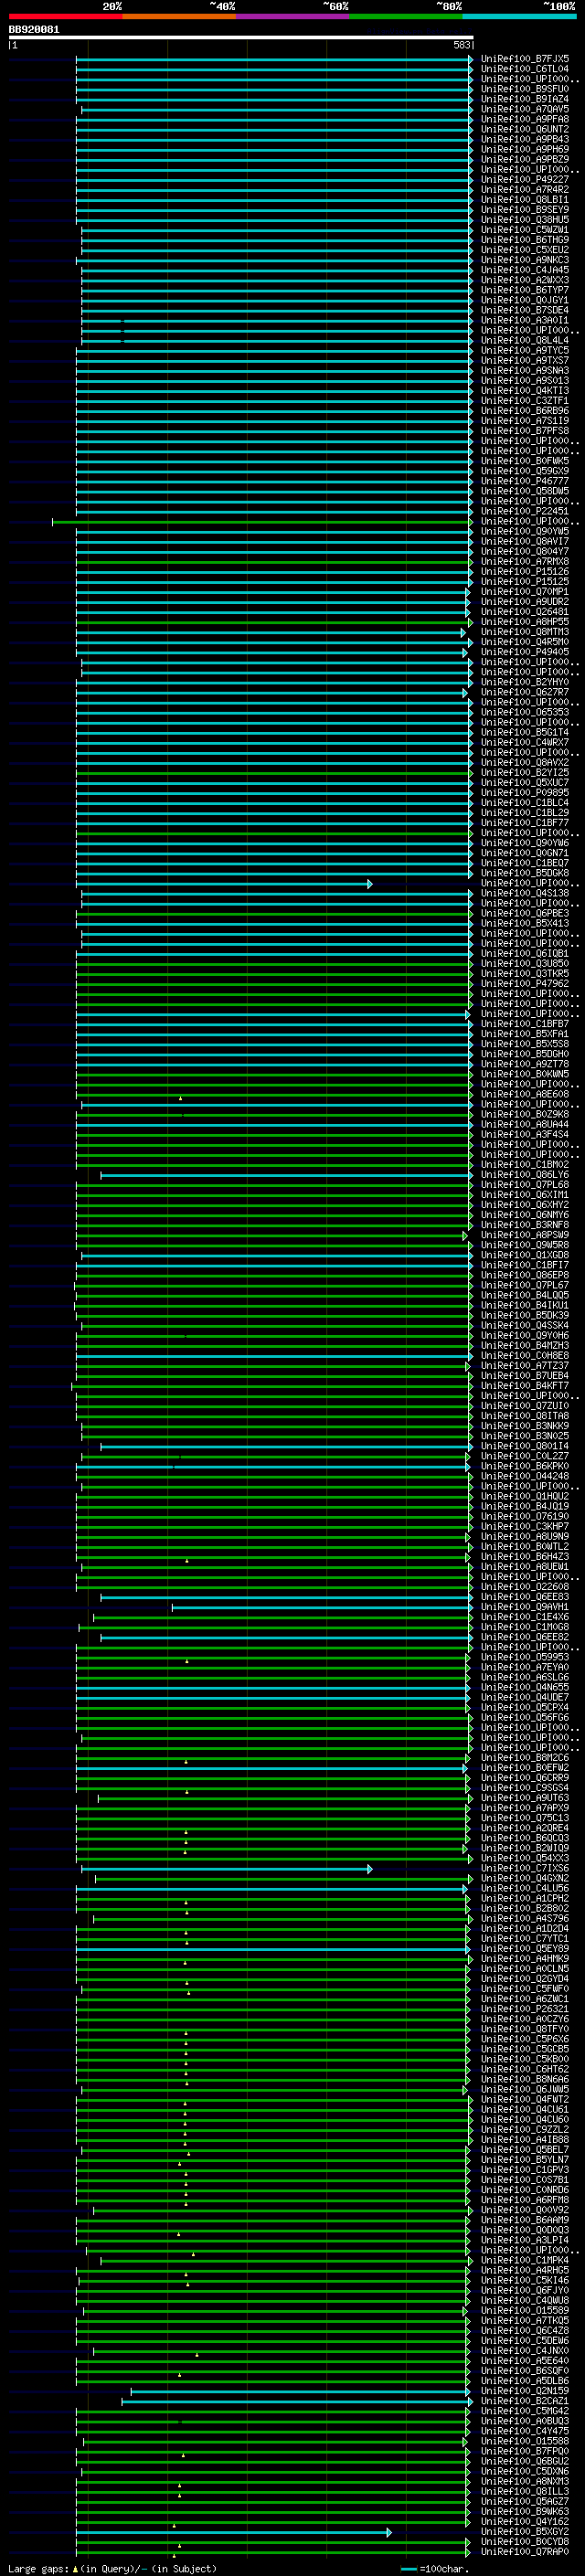Click UniRef100_Q38HU5 hit name
Screen dimensions: 585x2576
tap(525, 220)
